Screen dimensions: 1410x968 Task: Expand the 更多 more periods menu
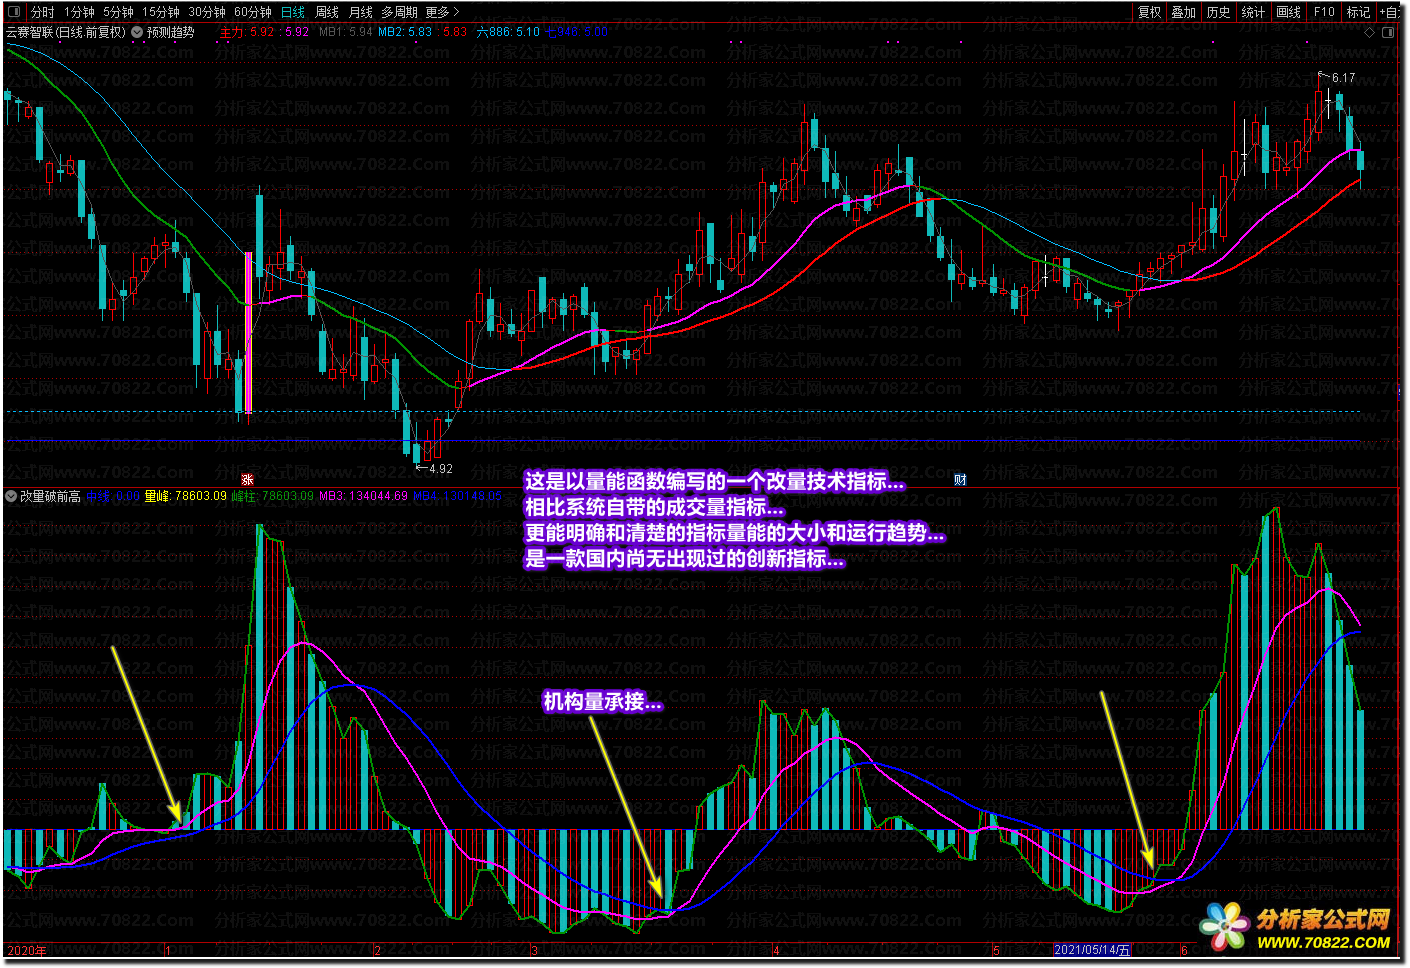(442, 12)
